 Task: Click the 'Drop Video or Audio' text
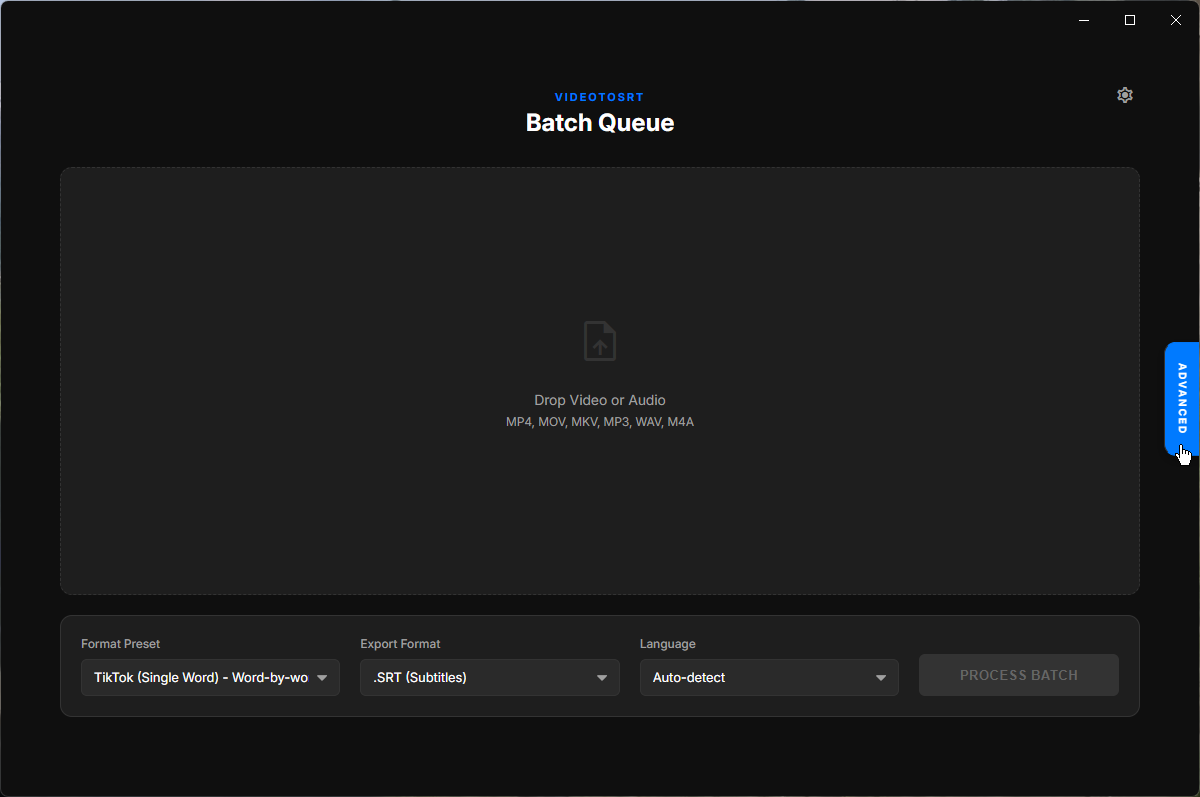[x=600, y=400]
